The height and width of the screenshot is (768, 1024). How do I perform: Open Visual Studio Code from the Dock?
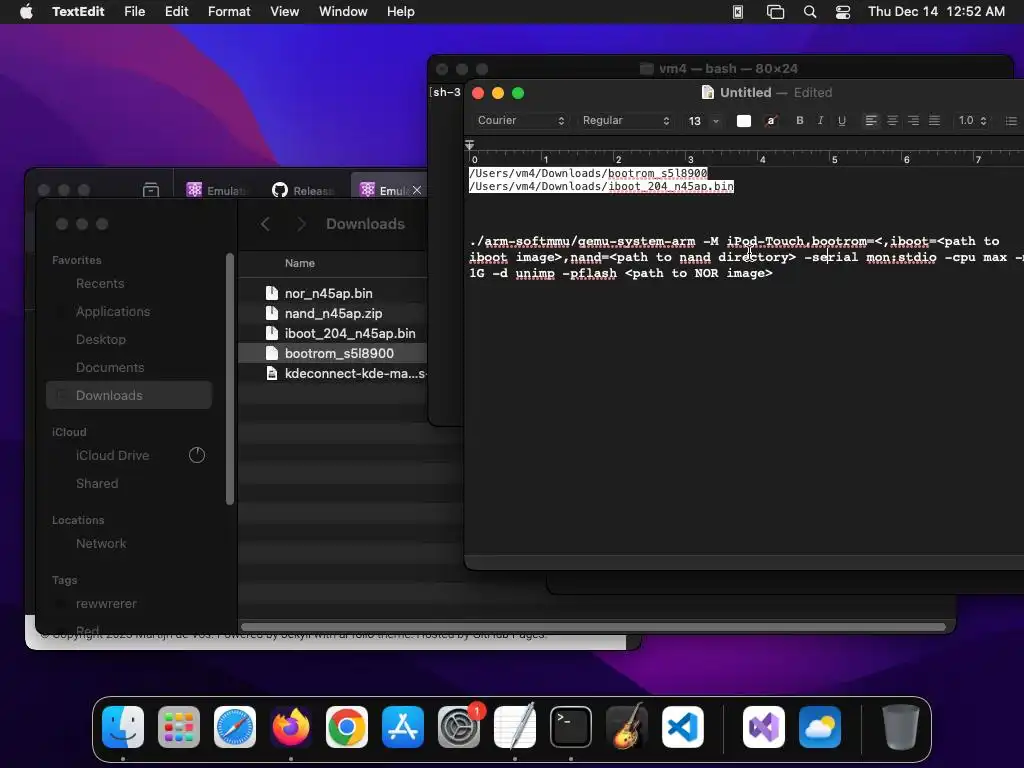(682, 727)
